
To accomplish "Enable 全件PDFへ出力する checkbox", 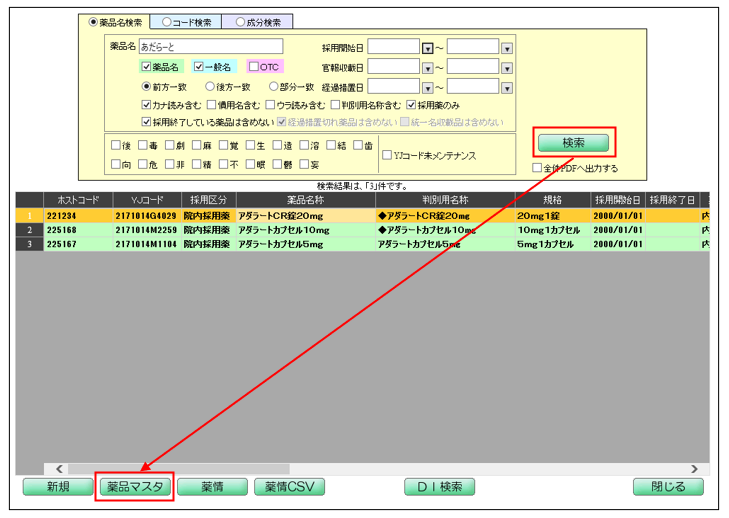I will pos(538,168).
